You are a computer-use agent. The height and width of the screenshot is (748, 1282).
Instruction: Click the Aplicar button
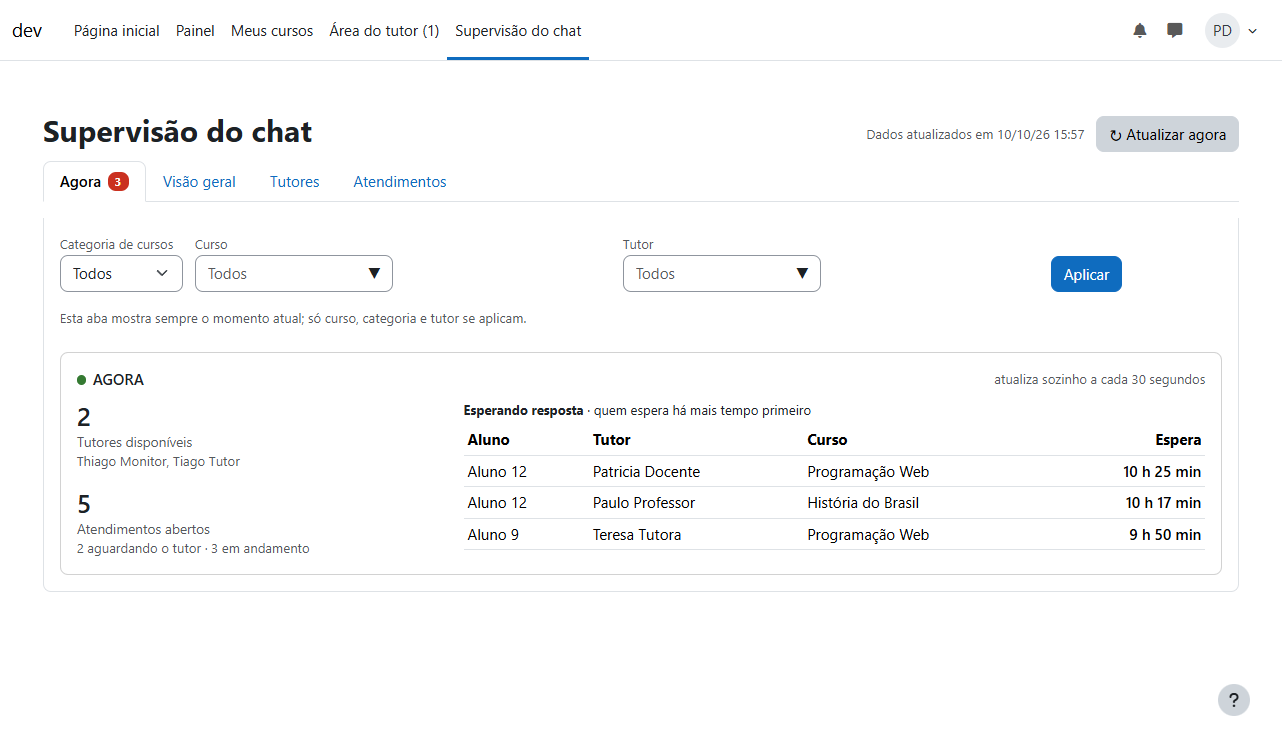coord(1086,274)
